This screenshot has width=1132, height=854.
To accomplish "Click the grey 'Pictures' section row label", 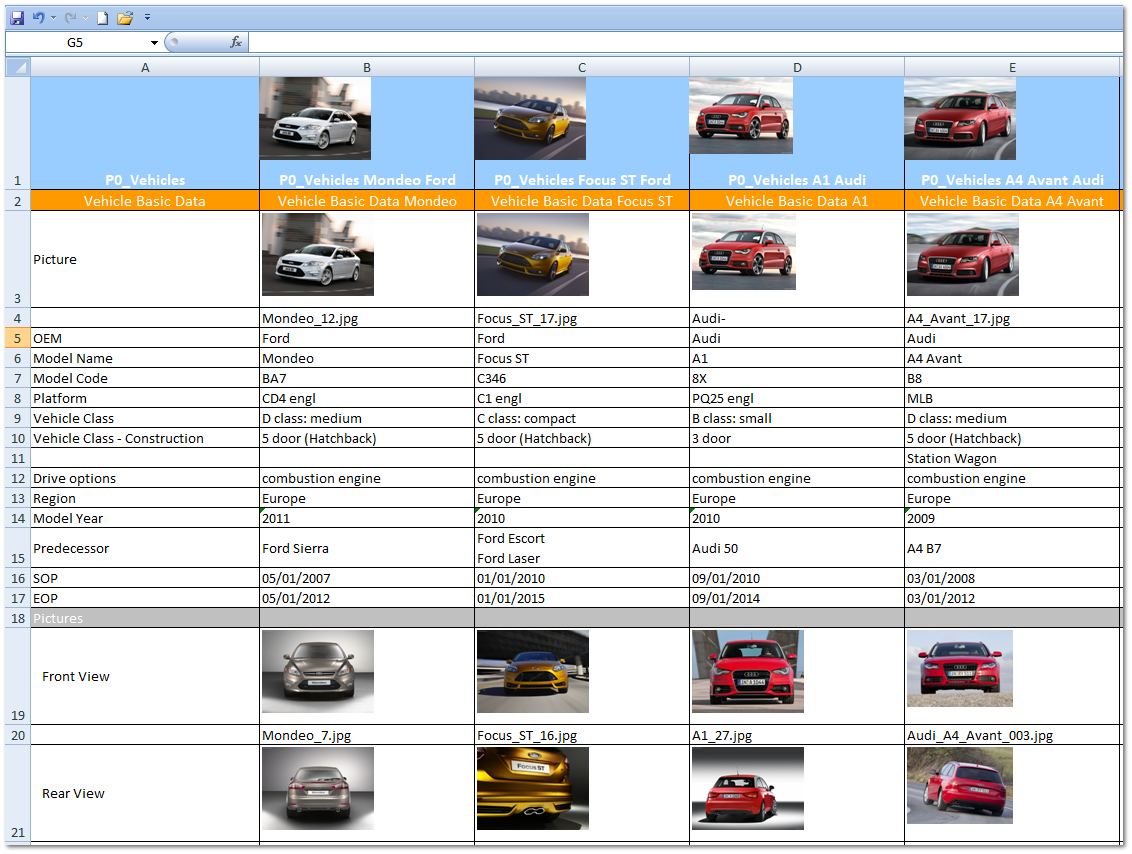I will (x=145, y=619).
